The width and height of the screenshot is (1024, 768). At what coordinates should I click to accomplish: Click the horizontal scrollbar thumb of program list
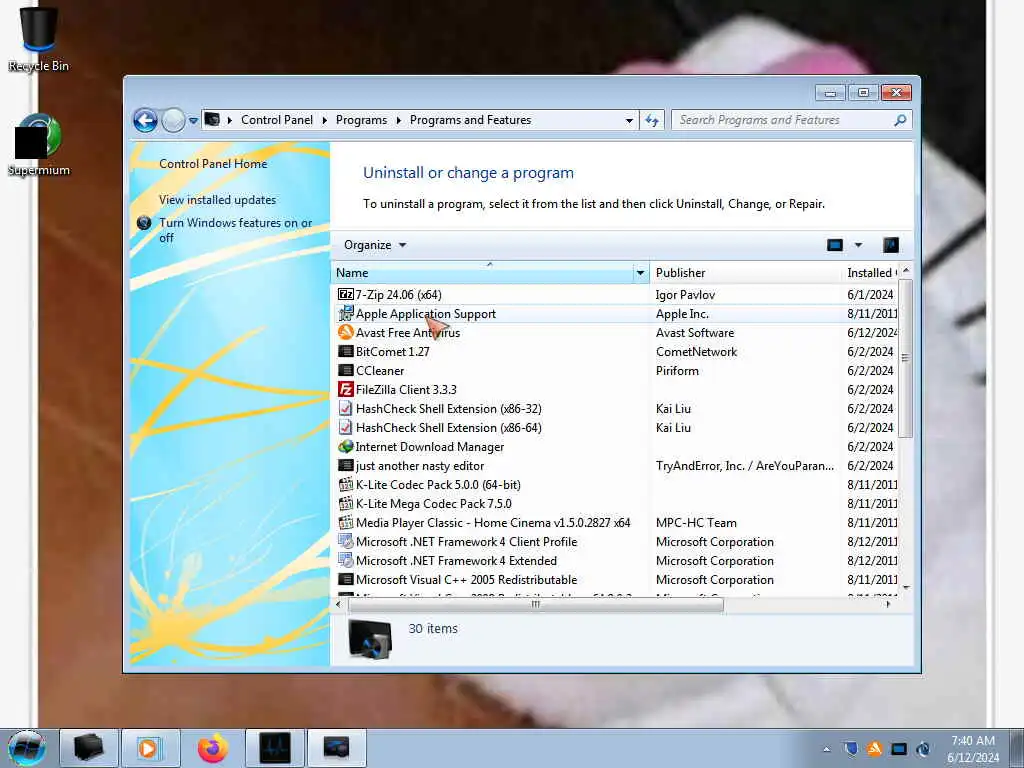(x=536, y=605)
